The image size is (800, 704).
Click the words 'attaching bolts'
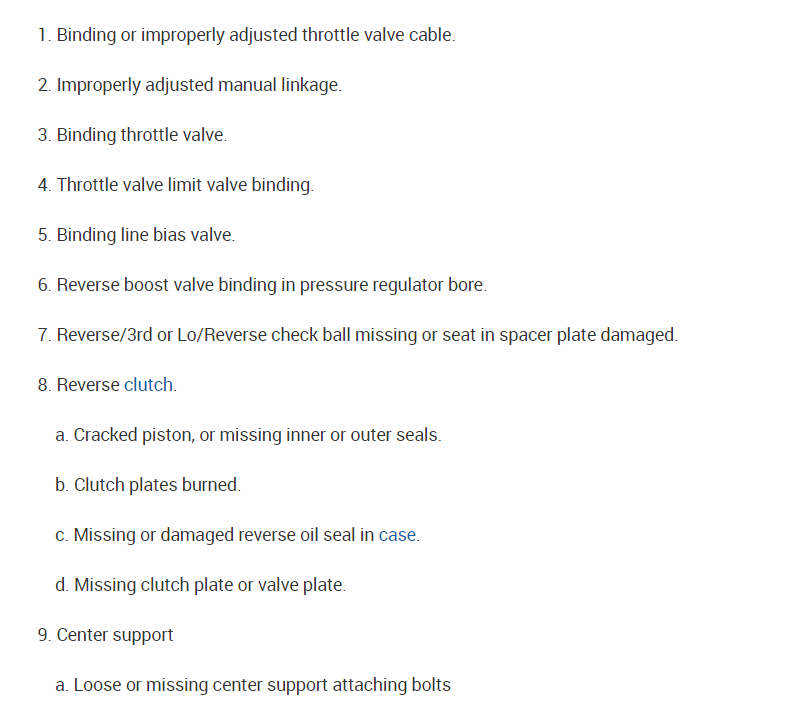[391, 685]
